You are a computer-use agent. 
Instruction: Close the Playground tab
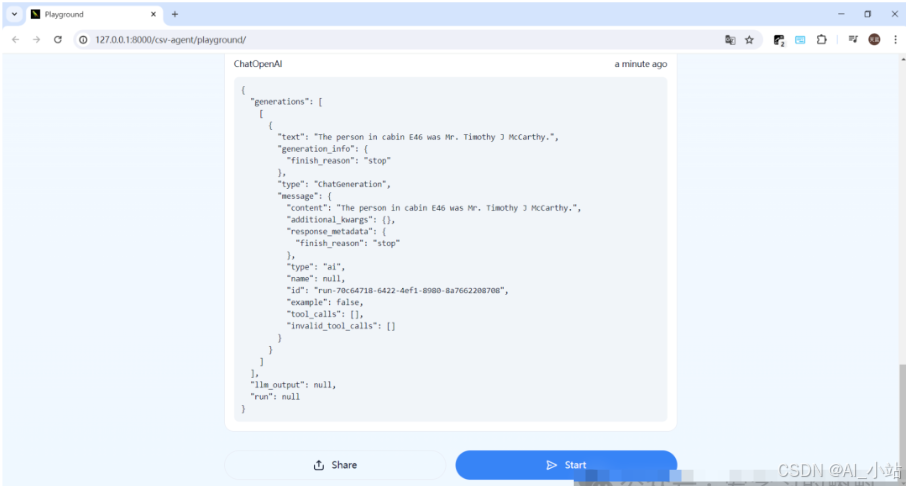(x=154, y=14)
